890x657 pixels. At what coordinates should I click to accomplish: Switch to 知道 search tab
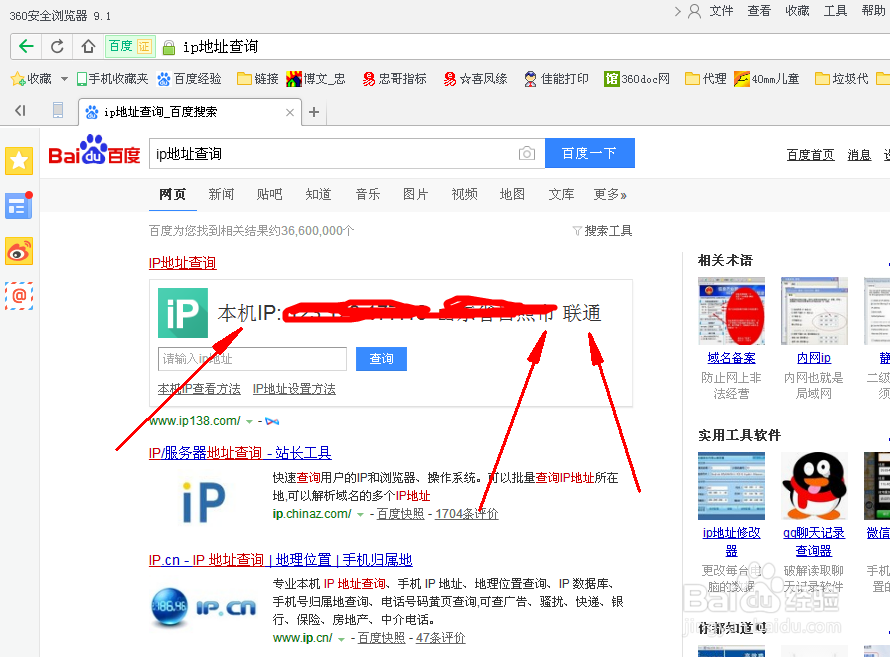[x=318, y=195]
